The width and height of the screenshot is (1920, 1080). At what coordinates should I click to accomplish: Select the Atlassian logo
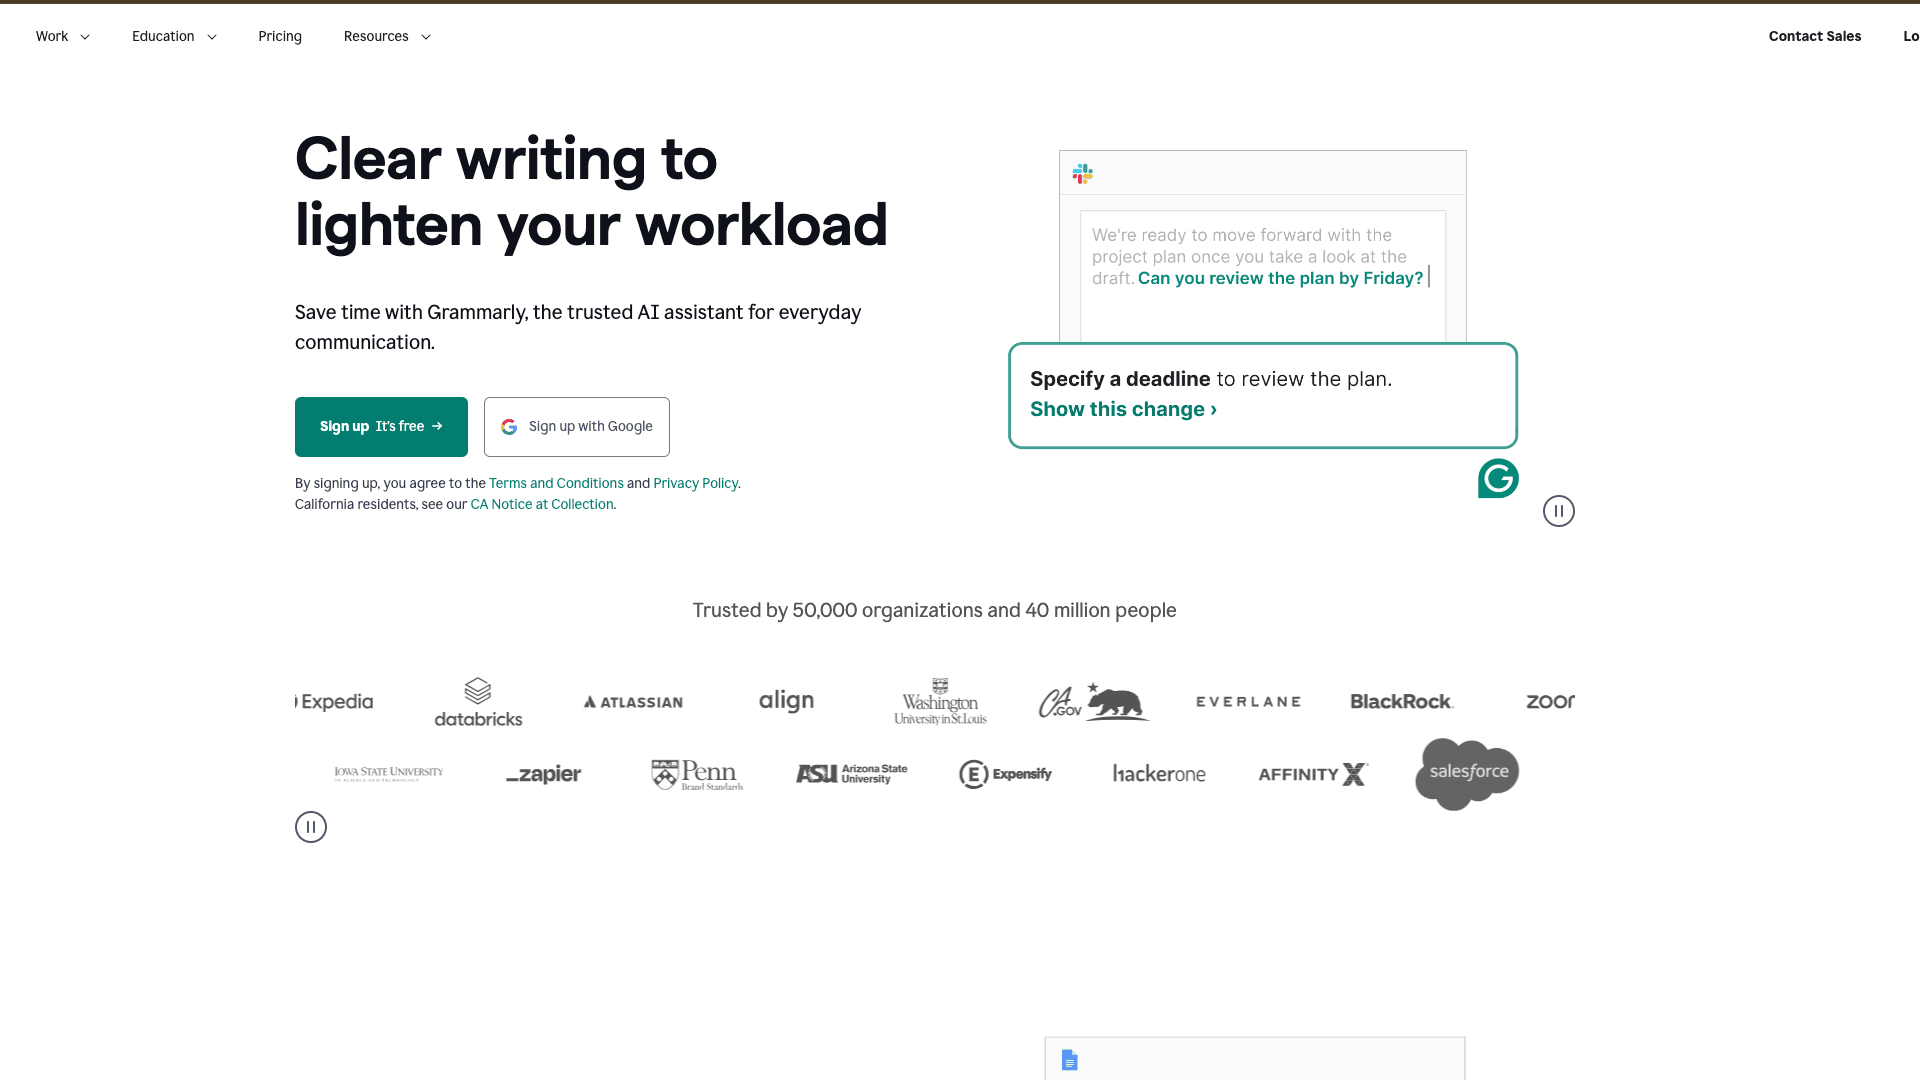tap(632, 701)
